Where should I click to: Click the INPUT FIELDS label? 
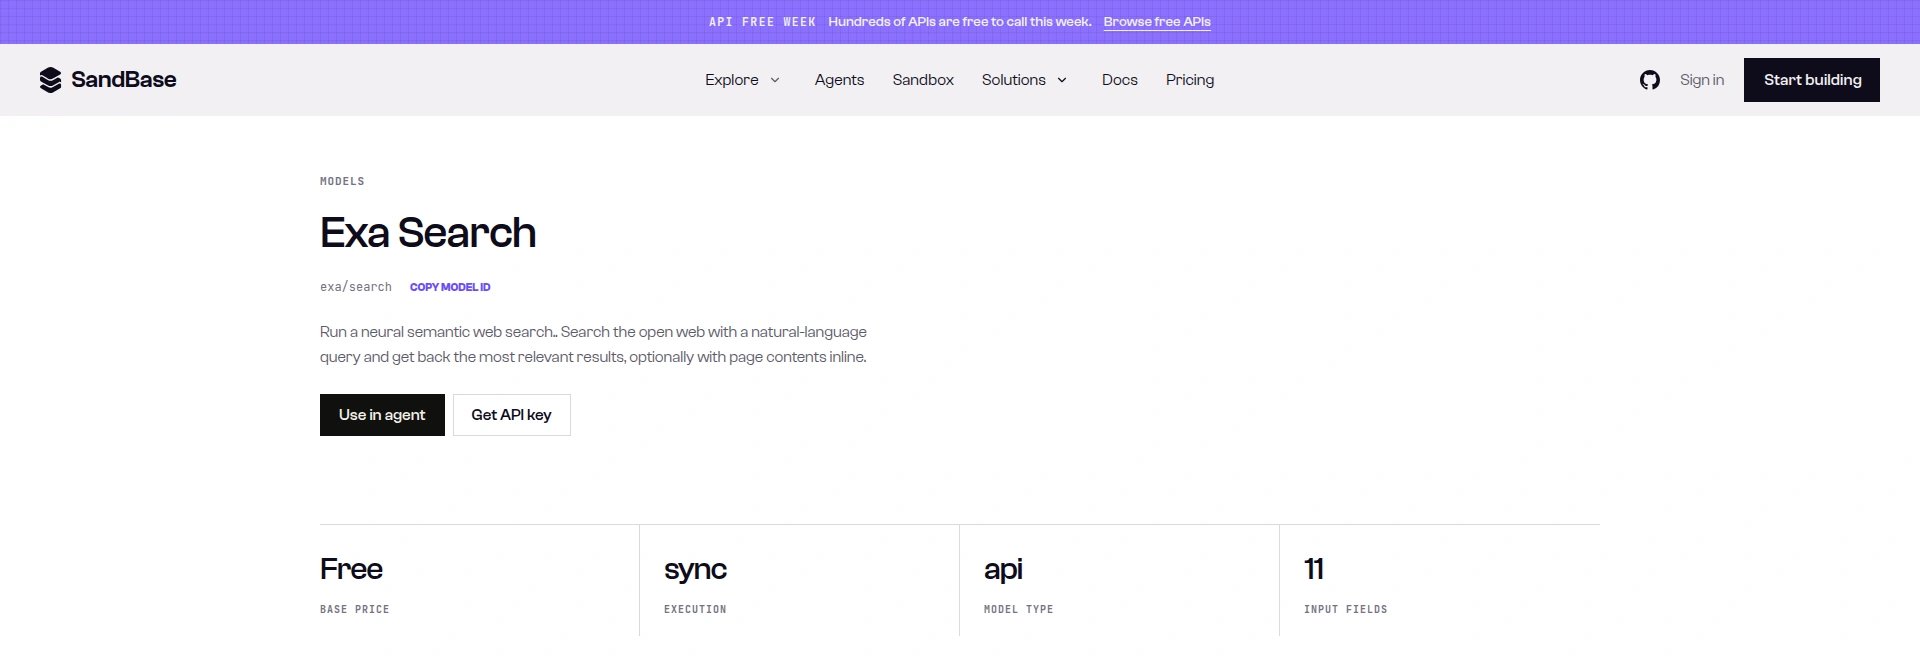(x=1345, y=609)
